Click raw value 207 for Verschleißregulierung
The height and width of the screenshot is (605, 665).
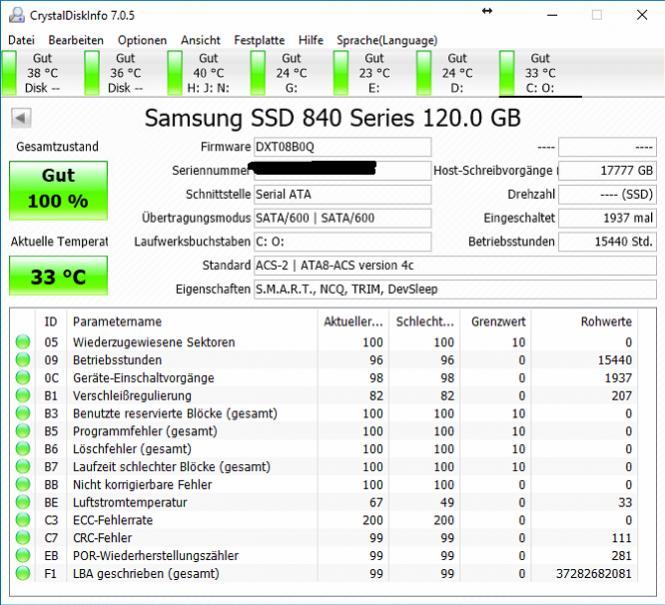click(x=621, y=396)
